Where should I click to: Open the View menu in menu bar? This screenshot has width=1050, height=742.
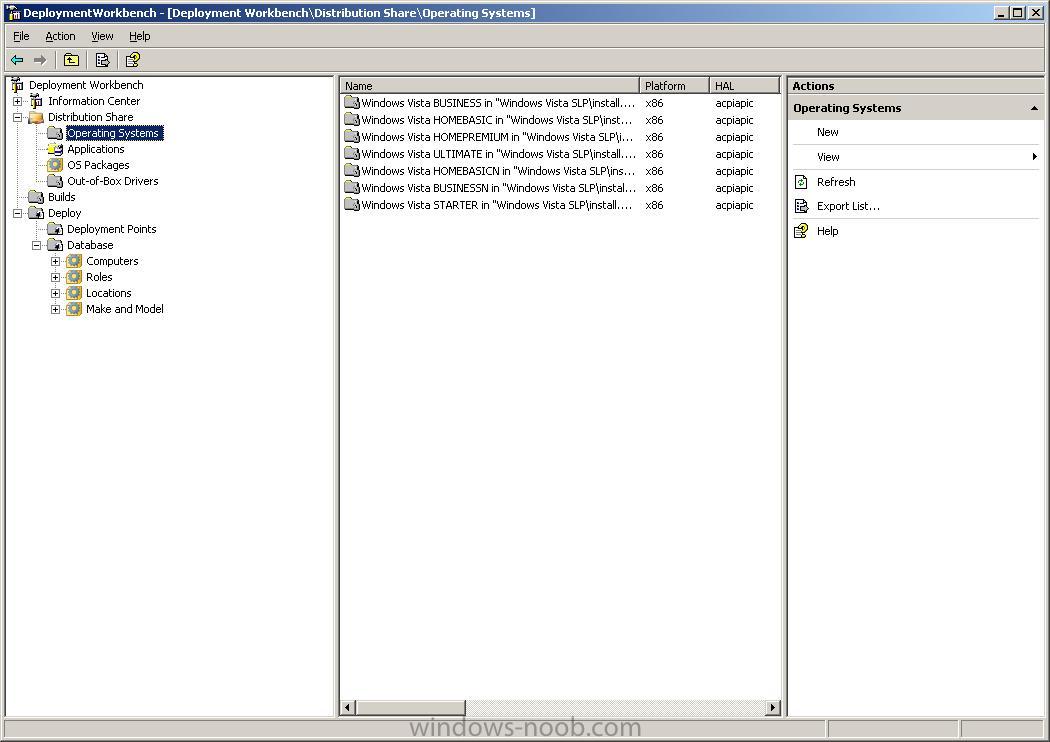pyautogui.click(x=102, y=36)
